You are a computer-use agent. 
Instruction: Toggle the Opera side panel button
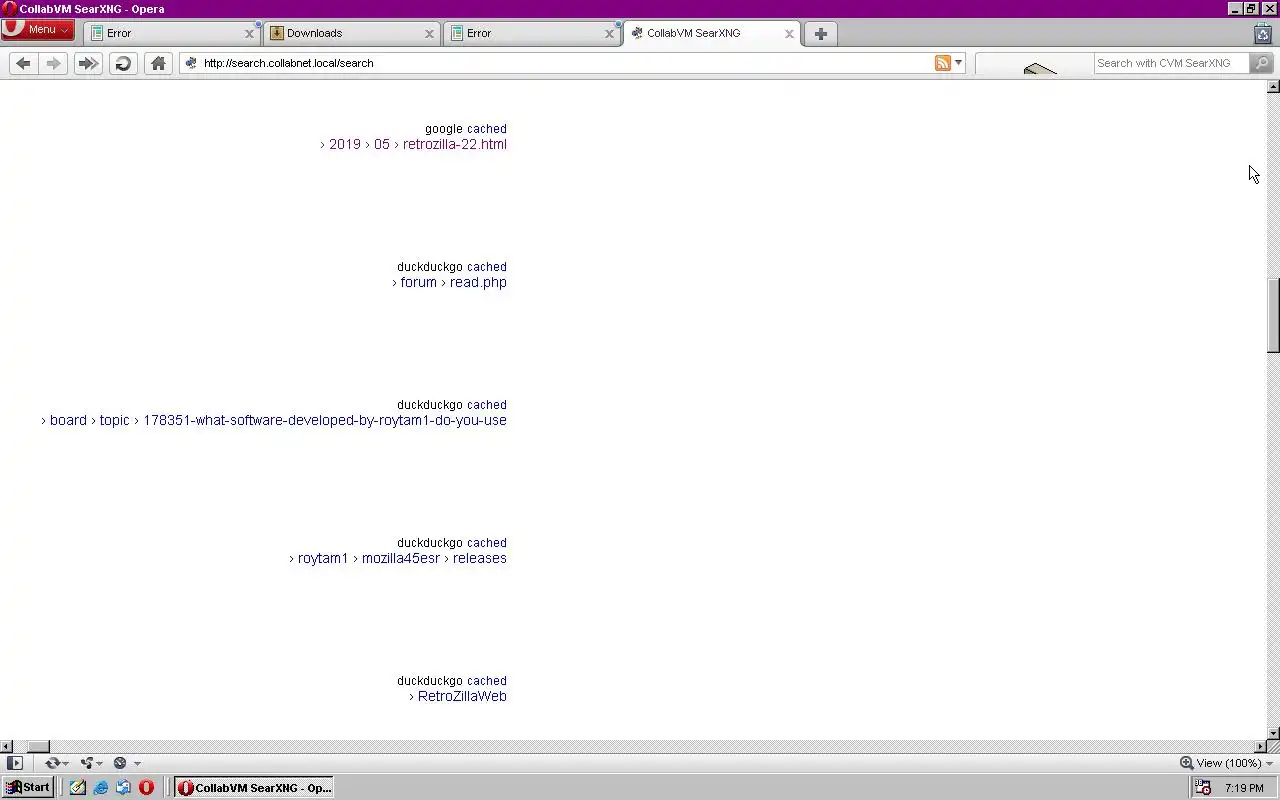point(14,763)
